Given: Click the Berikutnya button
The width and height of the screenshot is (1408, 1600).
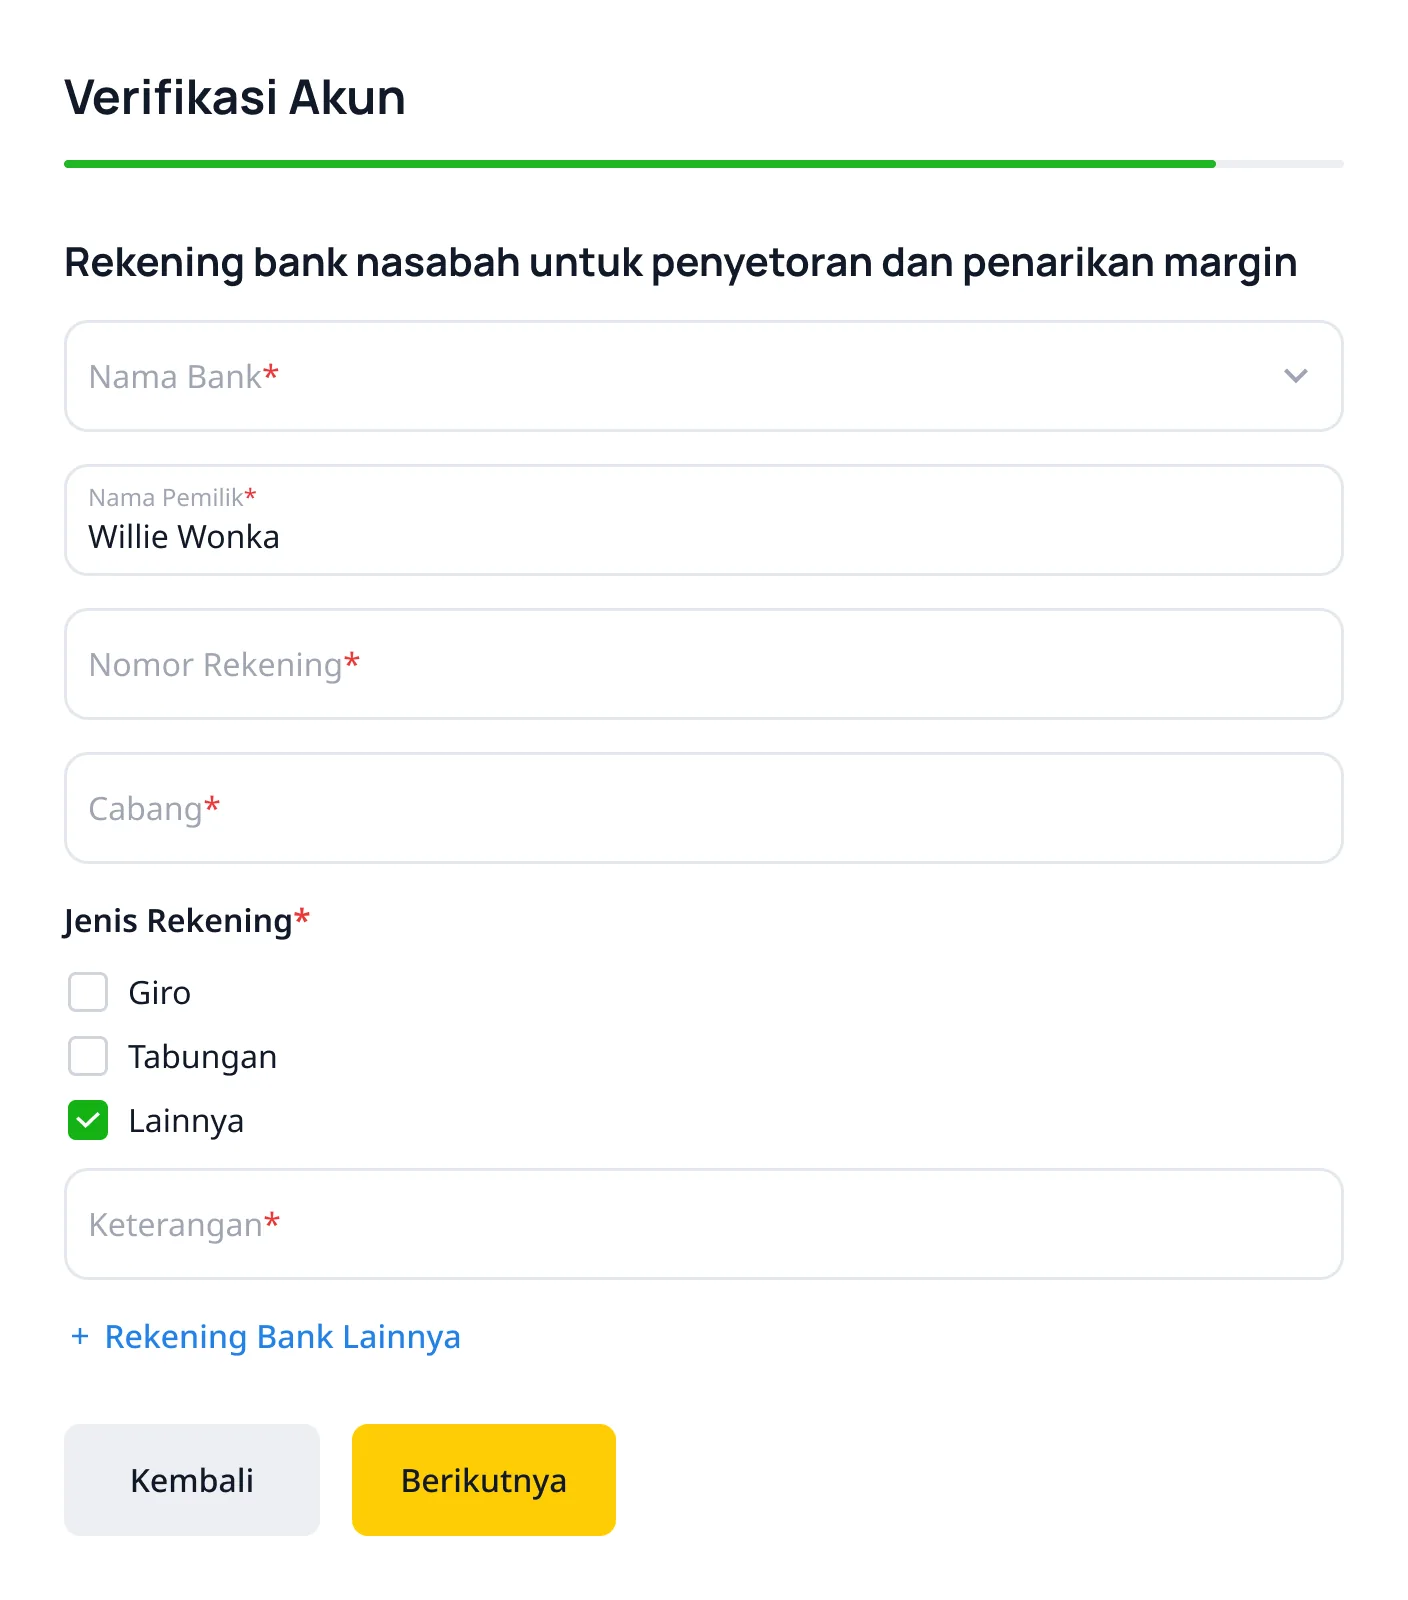Looking at the screenshot, I should [x=483, y=1480].
